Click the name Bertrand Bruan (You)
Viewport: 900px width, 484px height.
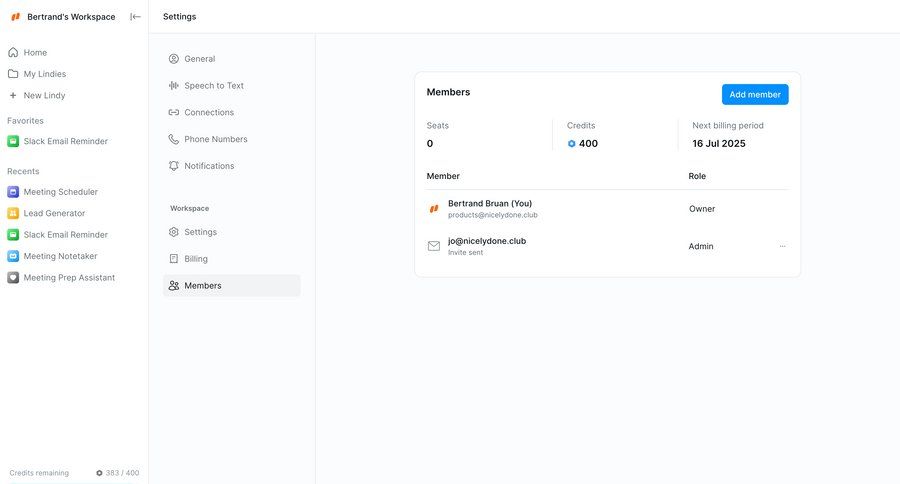(x=490, y=203)
